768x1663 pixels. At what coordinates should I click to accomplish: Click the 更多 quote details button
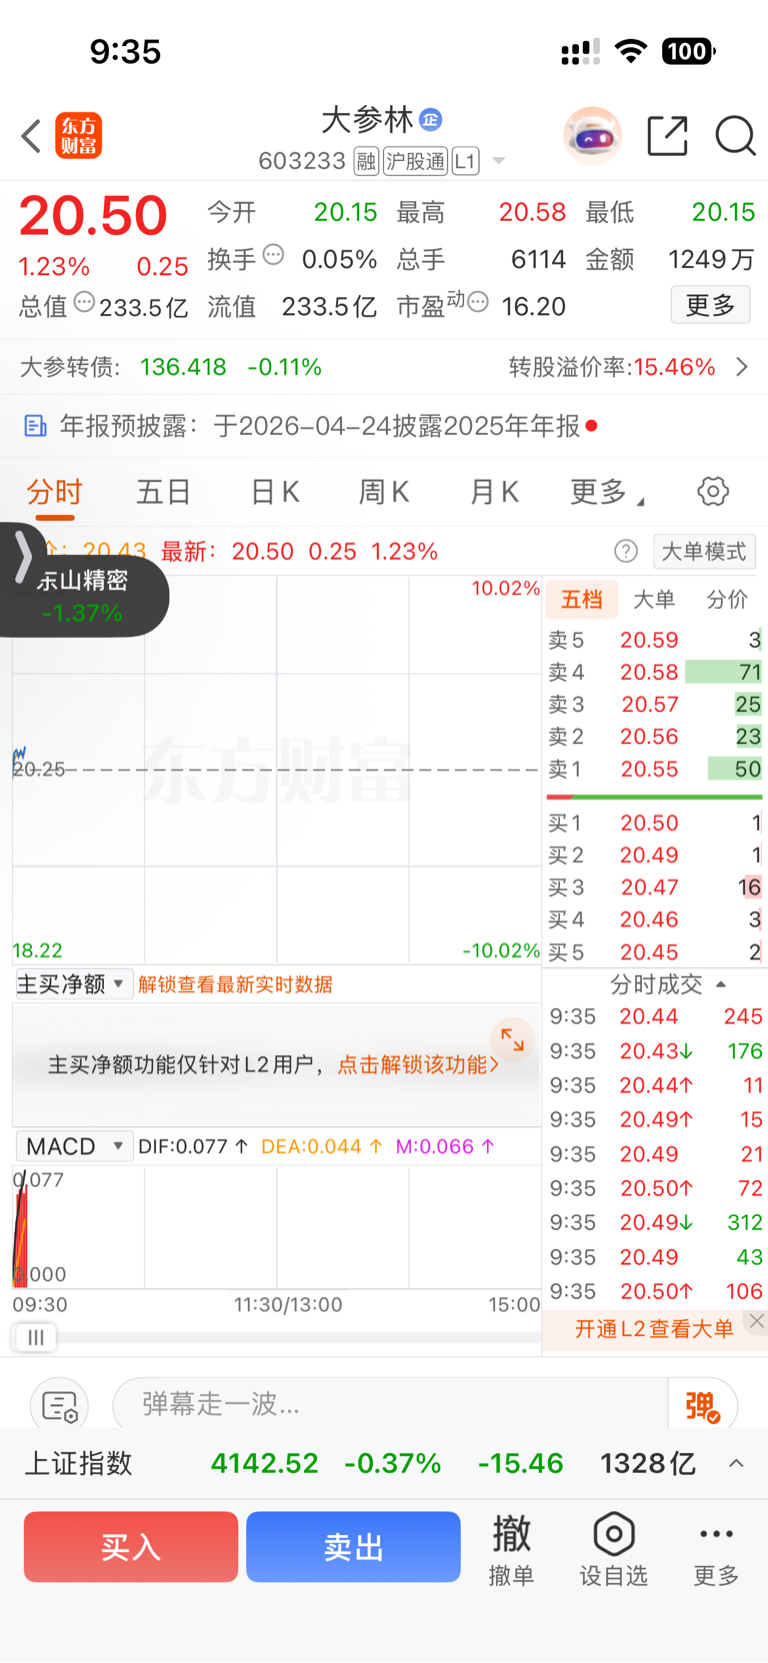pos(710,305)
